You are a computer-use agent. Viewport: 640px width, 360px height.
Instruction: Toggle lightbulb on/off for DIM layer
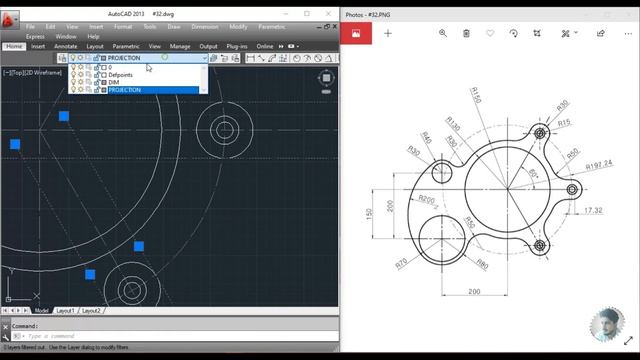coord(73,82)
